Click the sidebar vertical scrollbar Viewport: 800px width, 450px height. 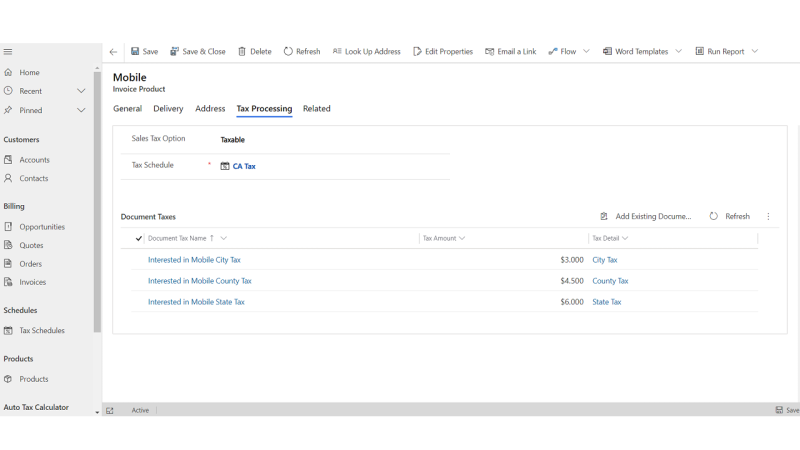(x=97, y=200)
